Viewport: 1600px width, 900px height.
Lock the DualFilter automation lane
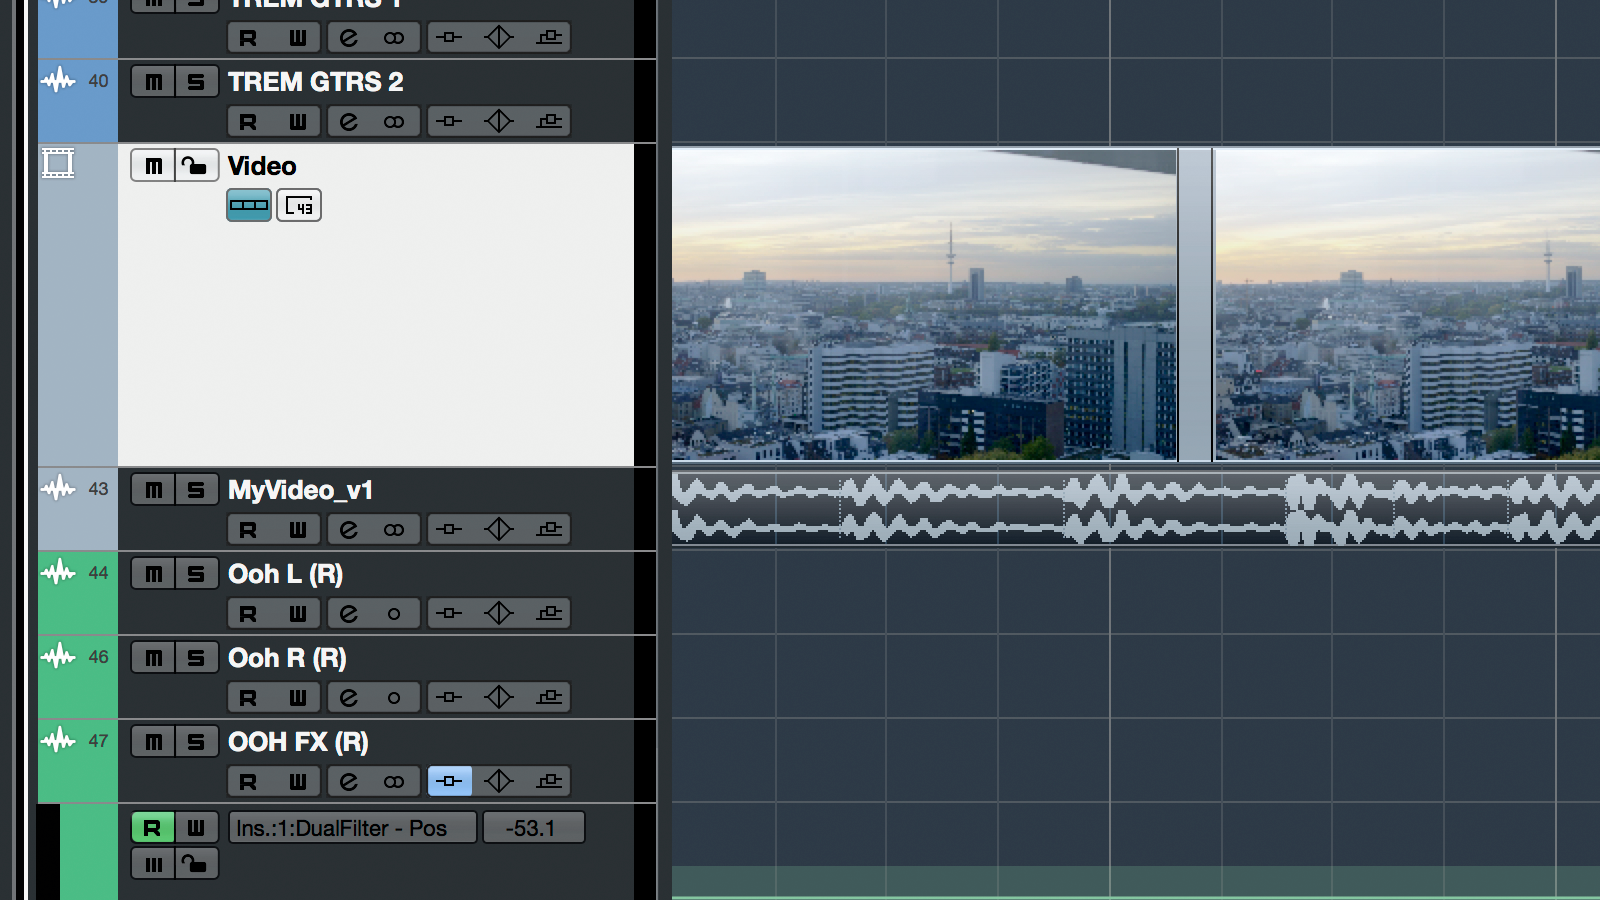pos(196,864)
